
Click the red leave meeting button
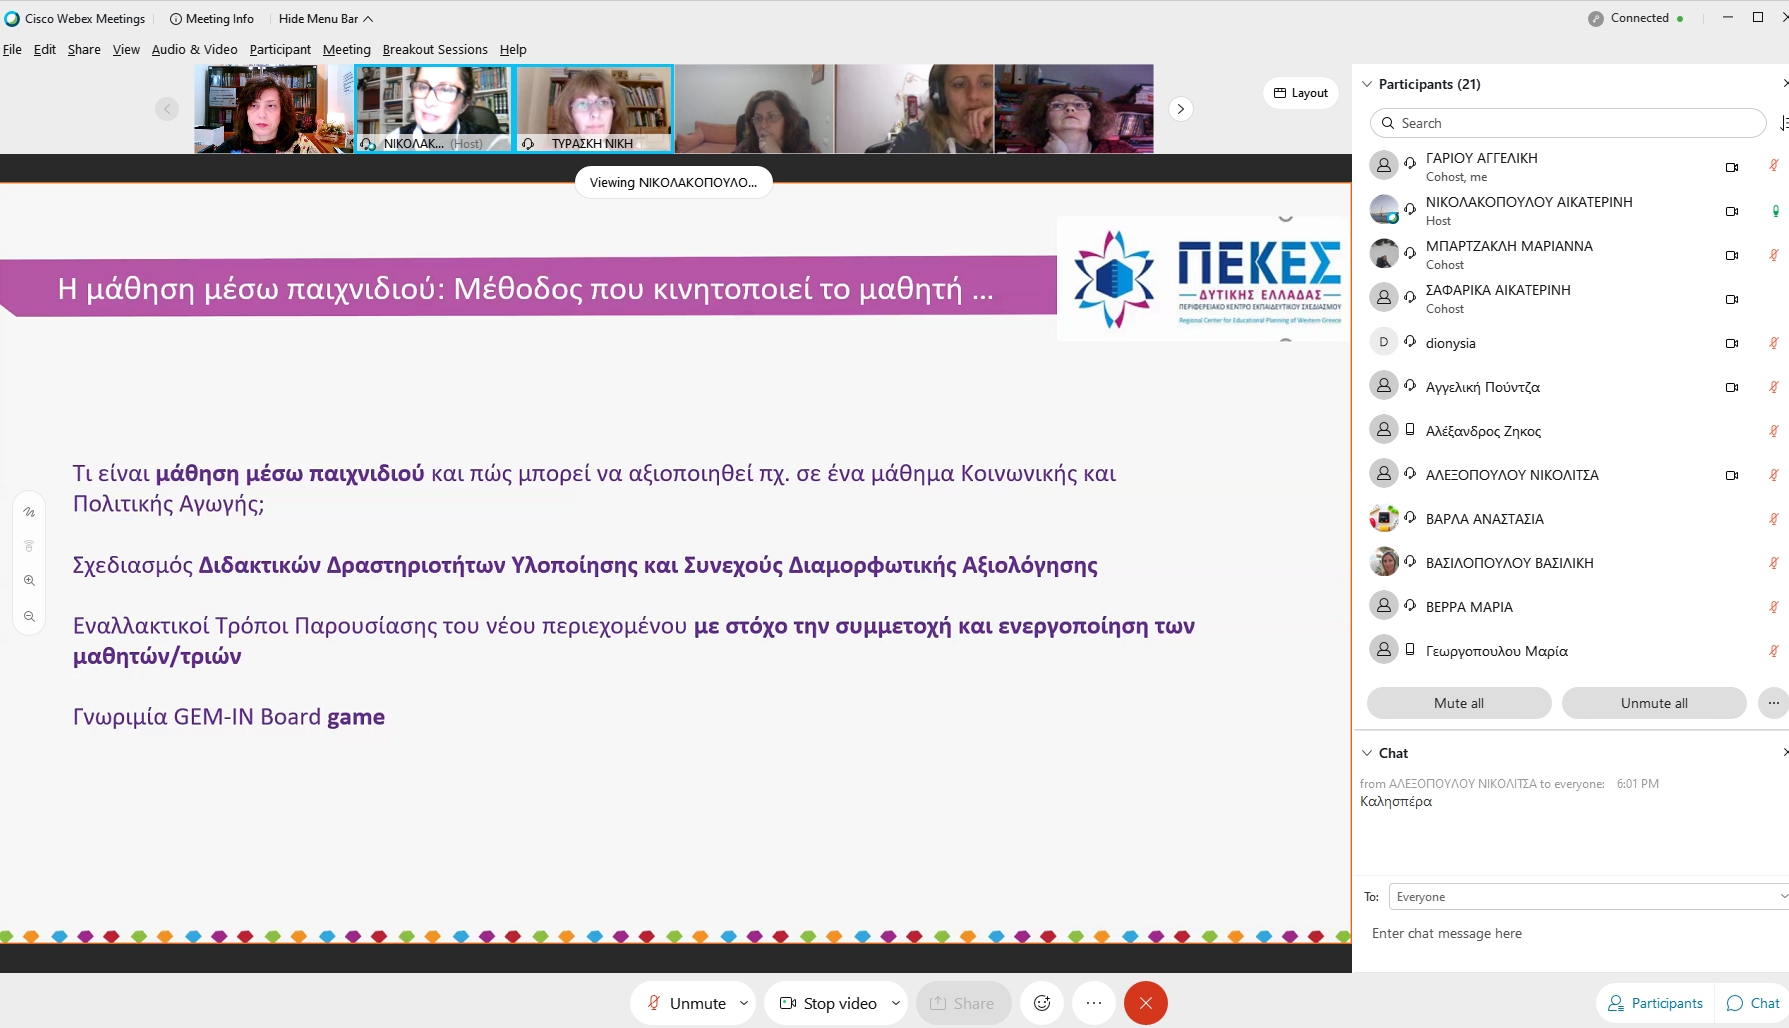pos(1145,1003)
